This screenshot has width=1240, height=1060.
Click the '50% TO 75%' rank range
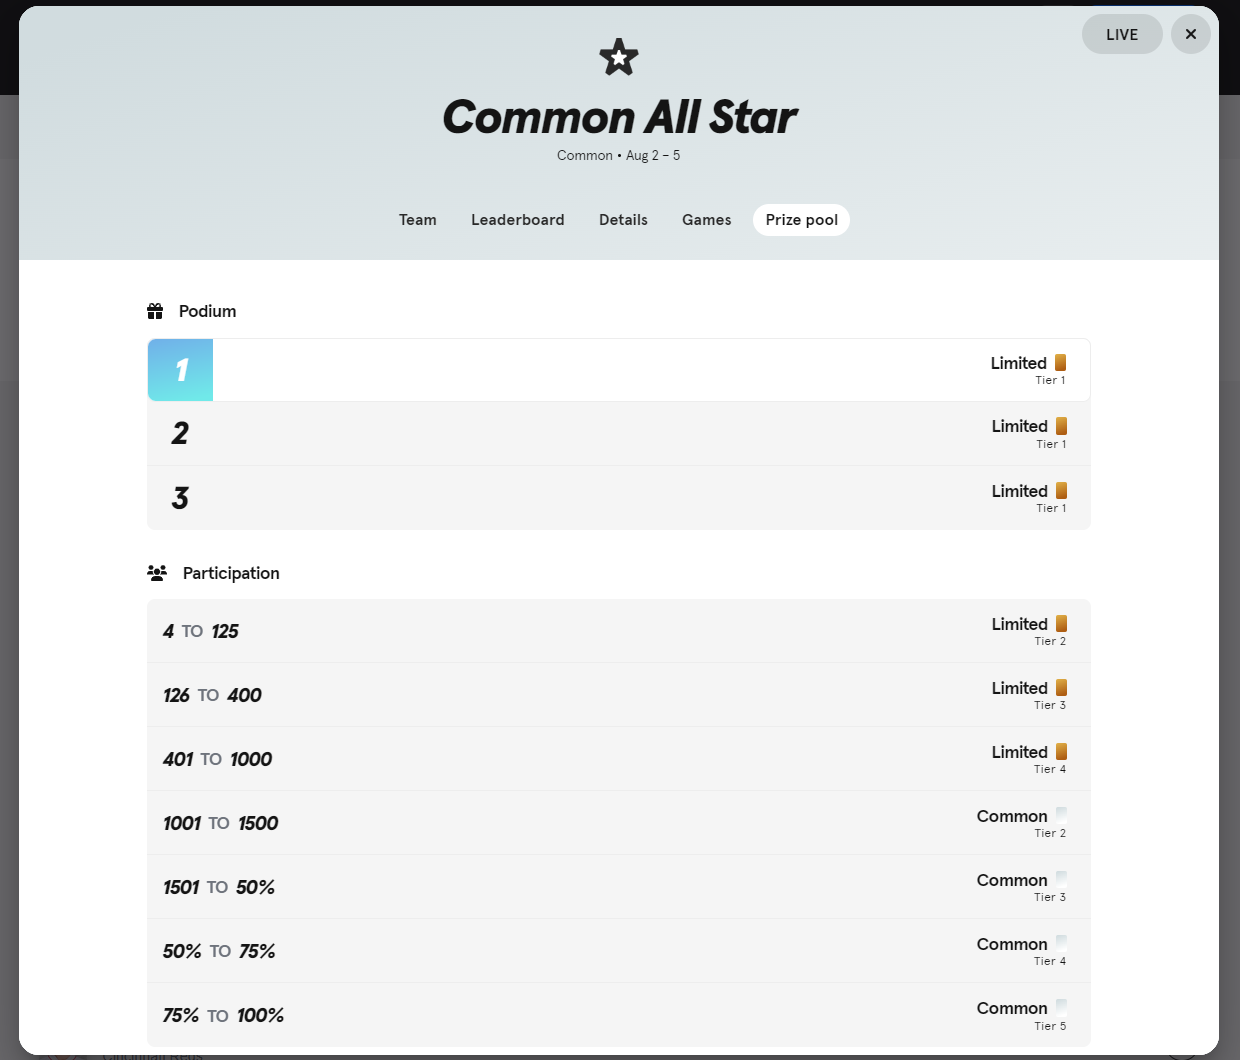tap(219, 951)
